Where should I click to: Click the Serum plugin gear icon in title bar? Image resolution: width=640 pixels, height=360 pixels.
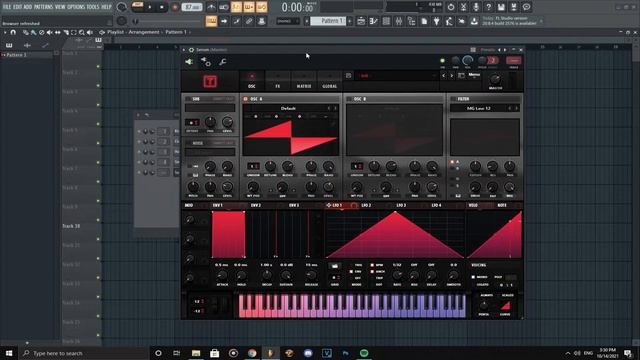[191, 50]
